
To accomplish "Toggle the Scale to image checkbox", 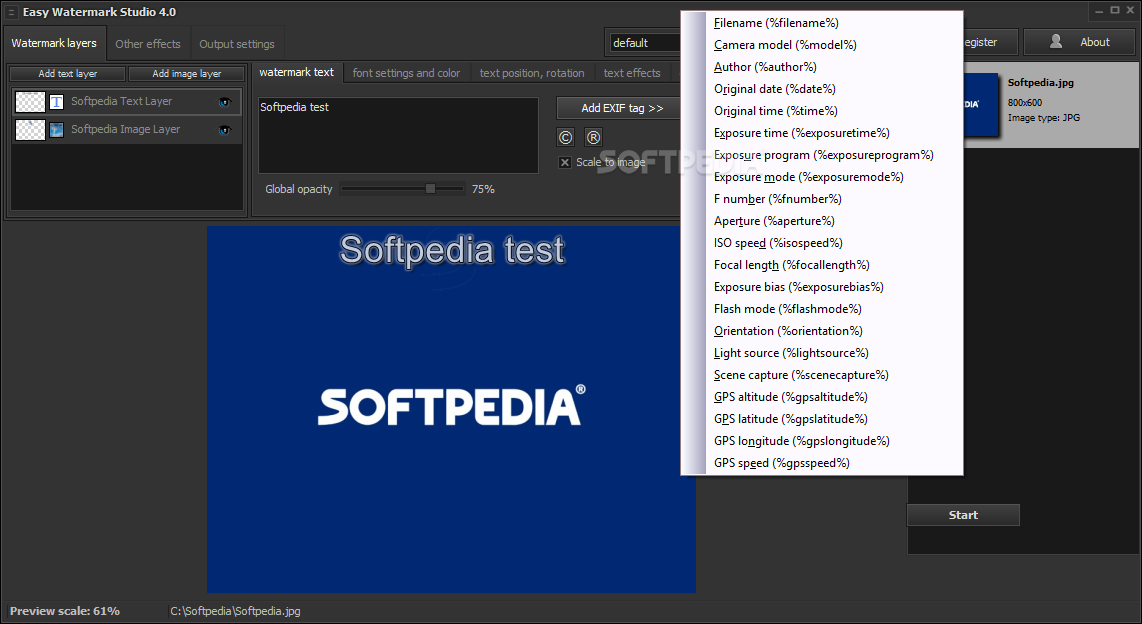I will click(564, 162).
